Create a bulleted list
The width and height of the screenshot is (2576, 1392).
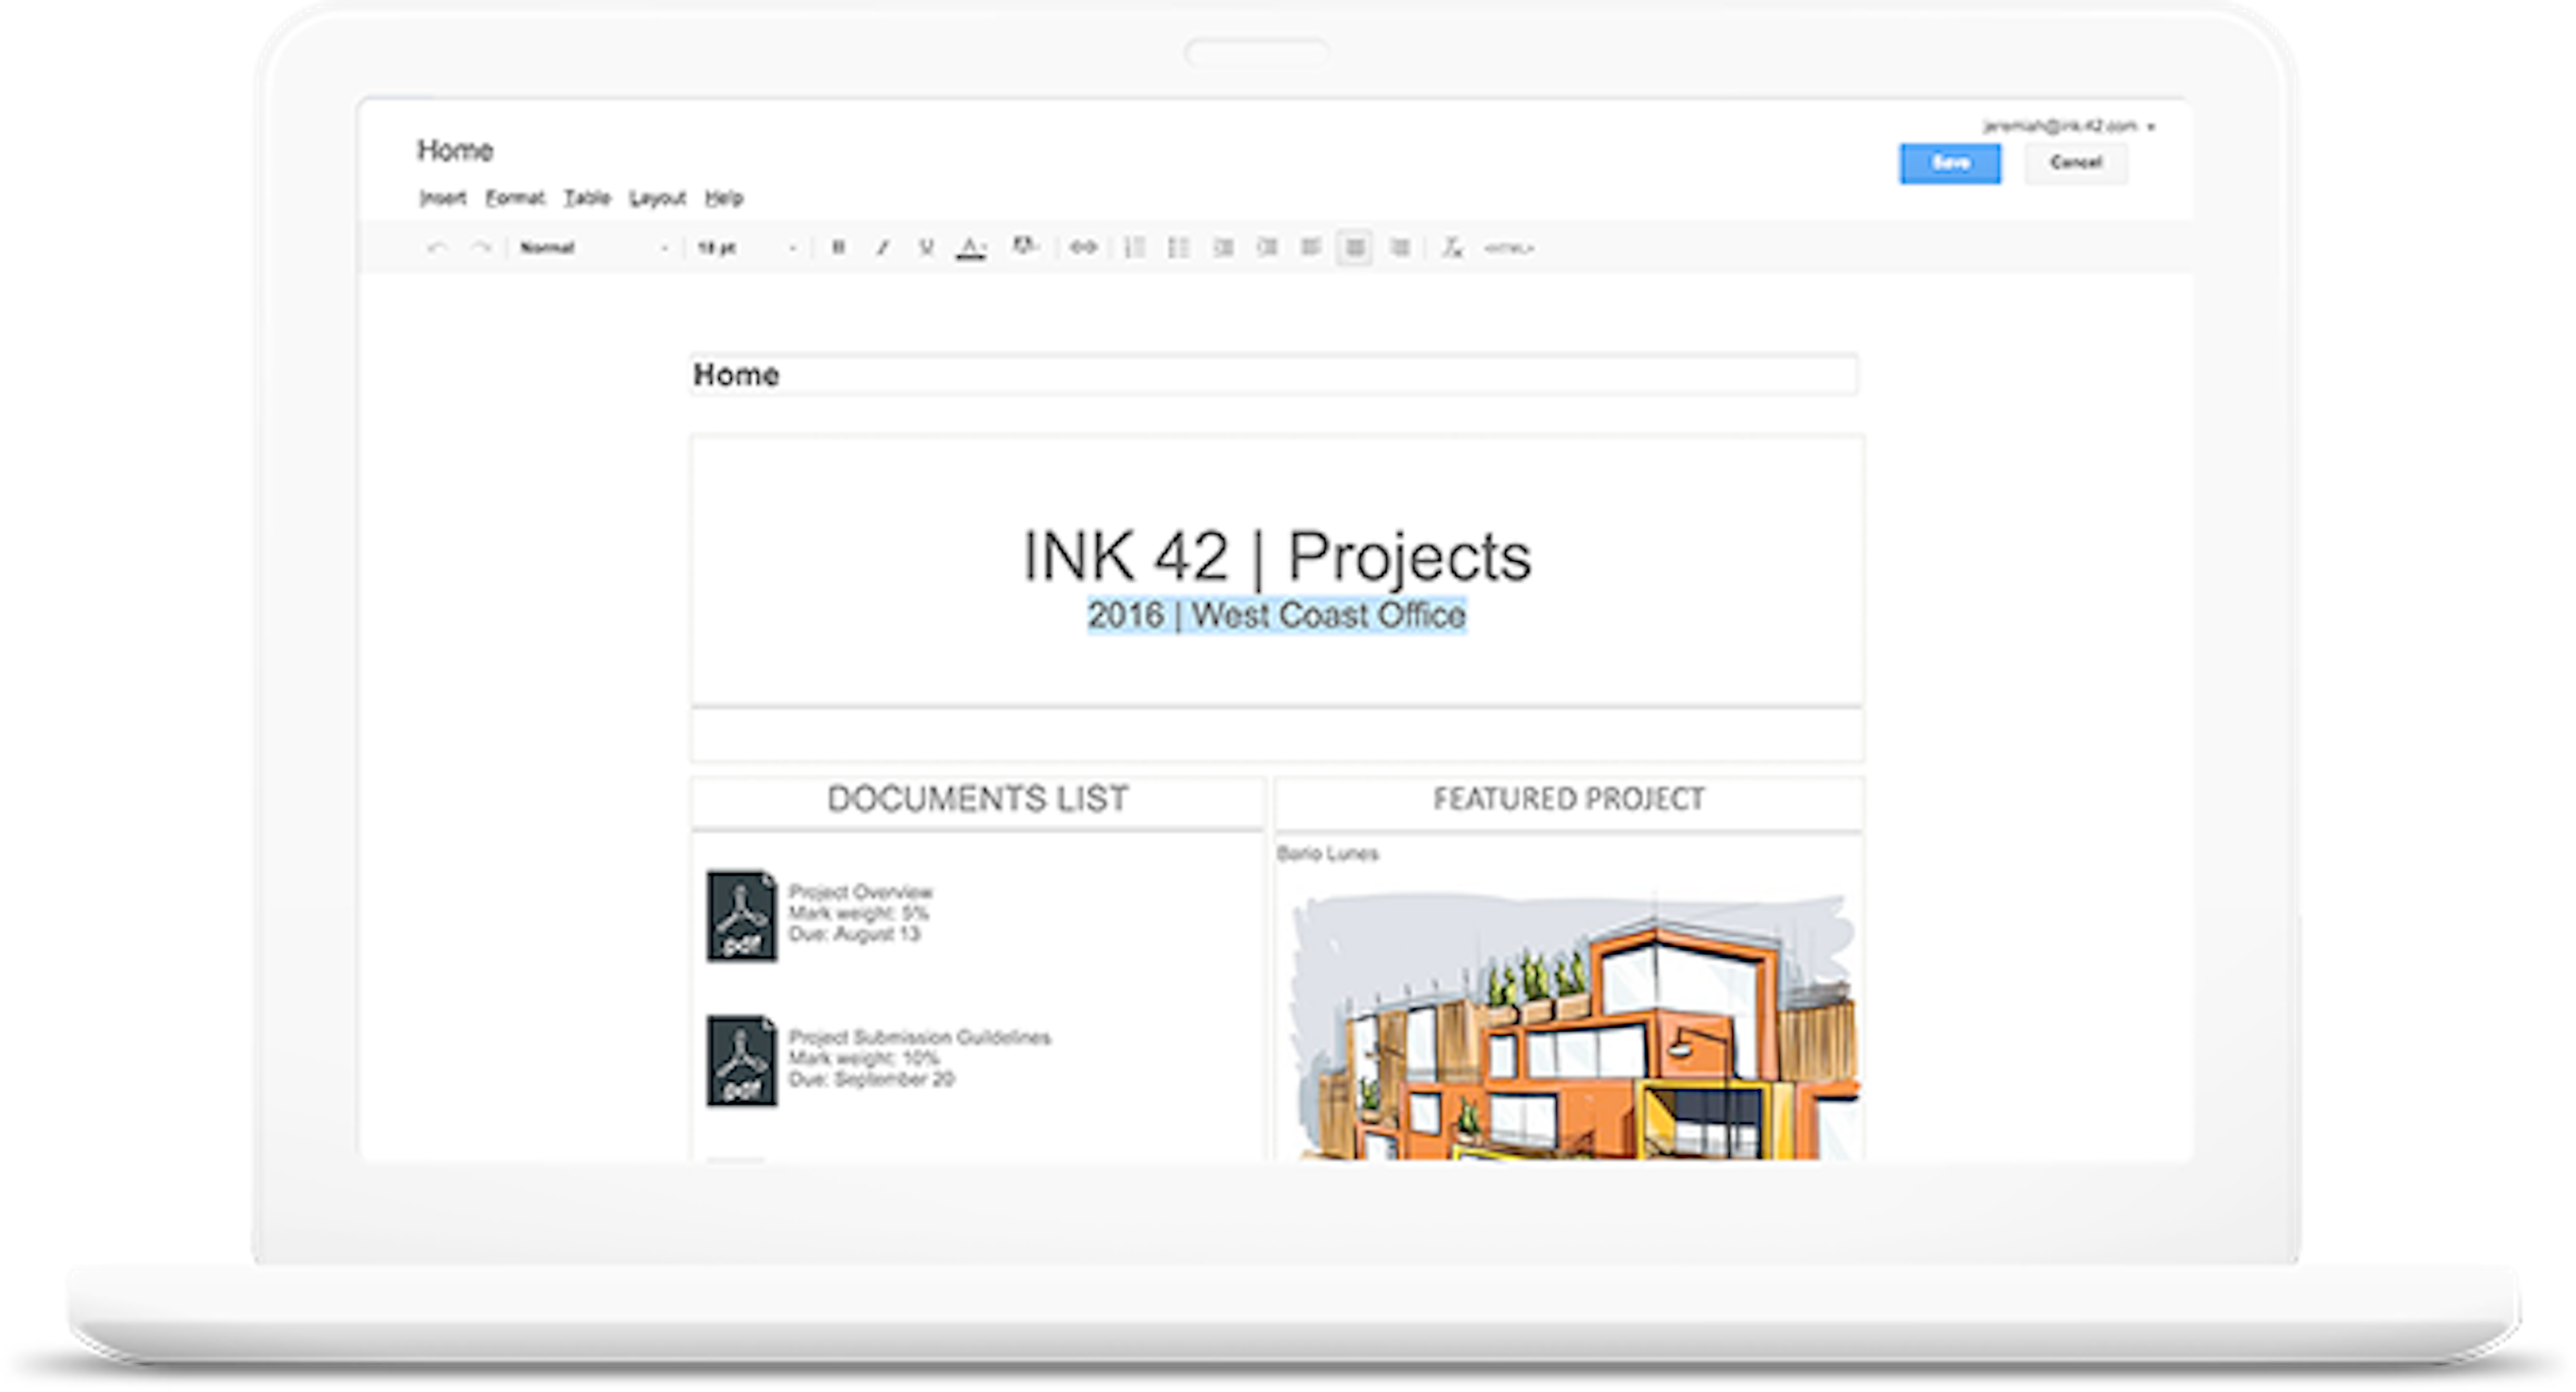pos(1179,247)
